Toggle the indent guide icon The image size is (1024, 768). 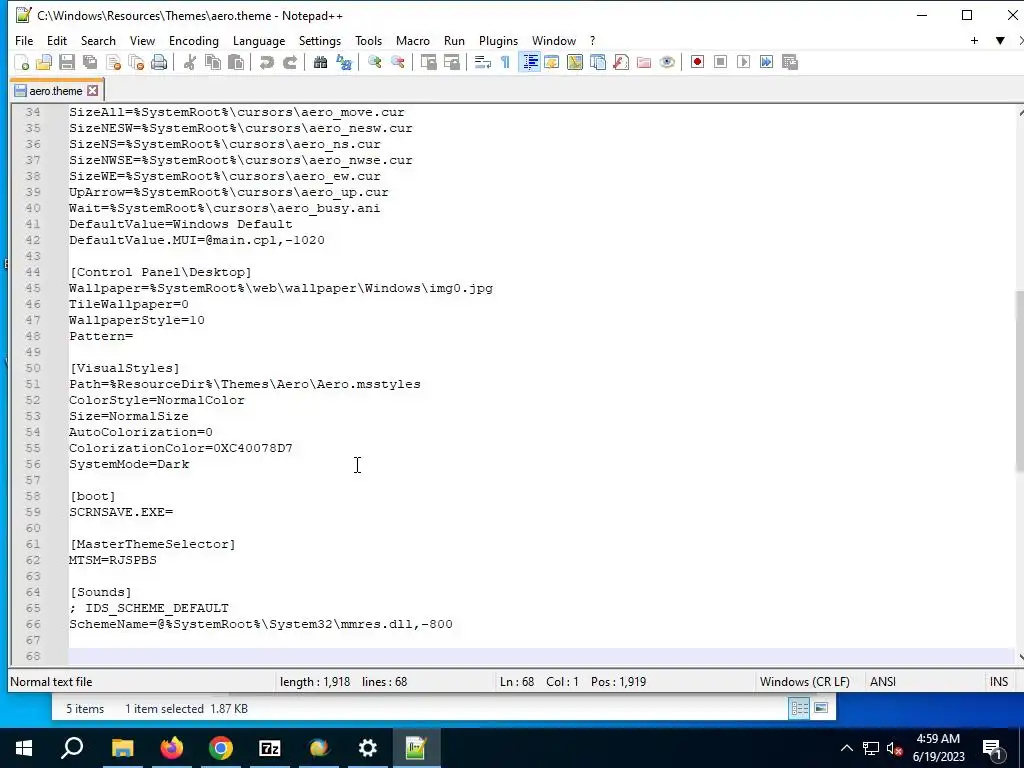pos(530,62)
